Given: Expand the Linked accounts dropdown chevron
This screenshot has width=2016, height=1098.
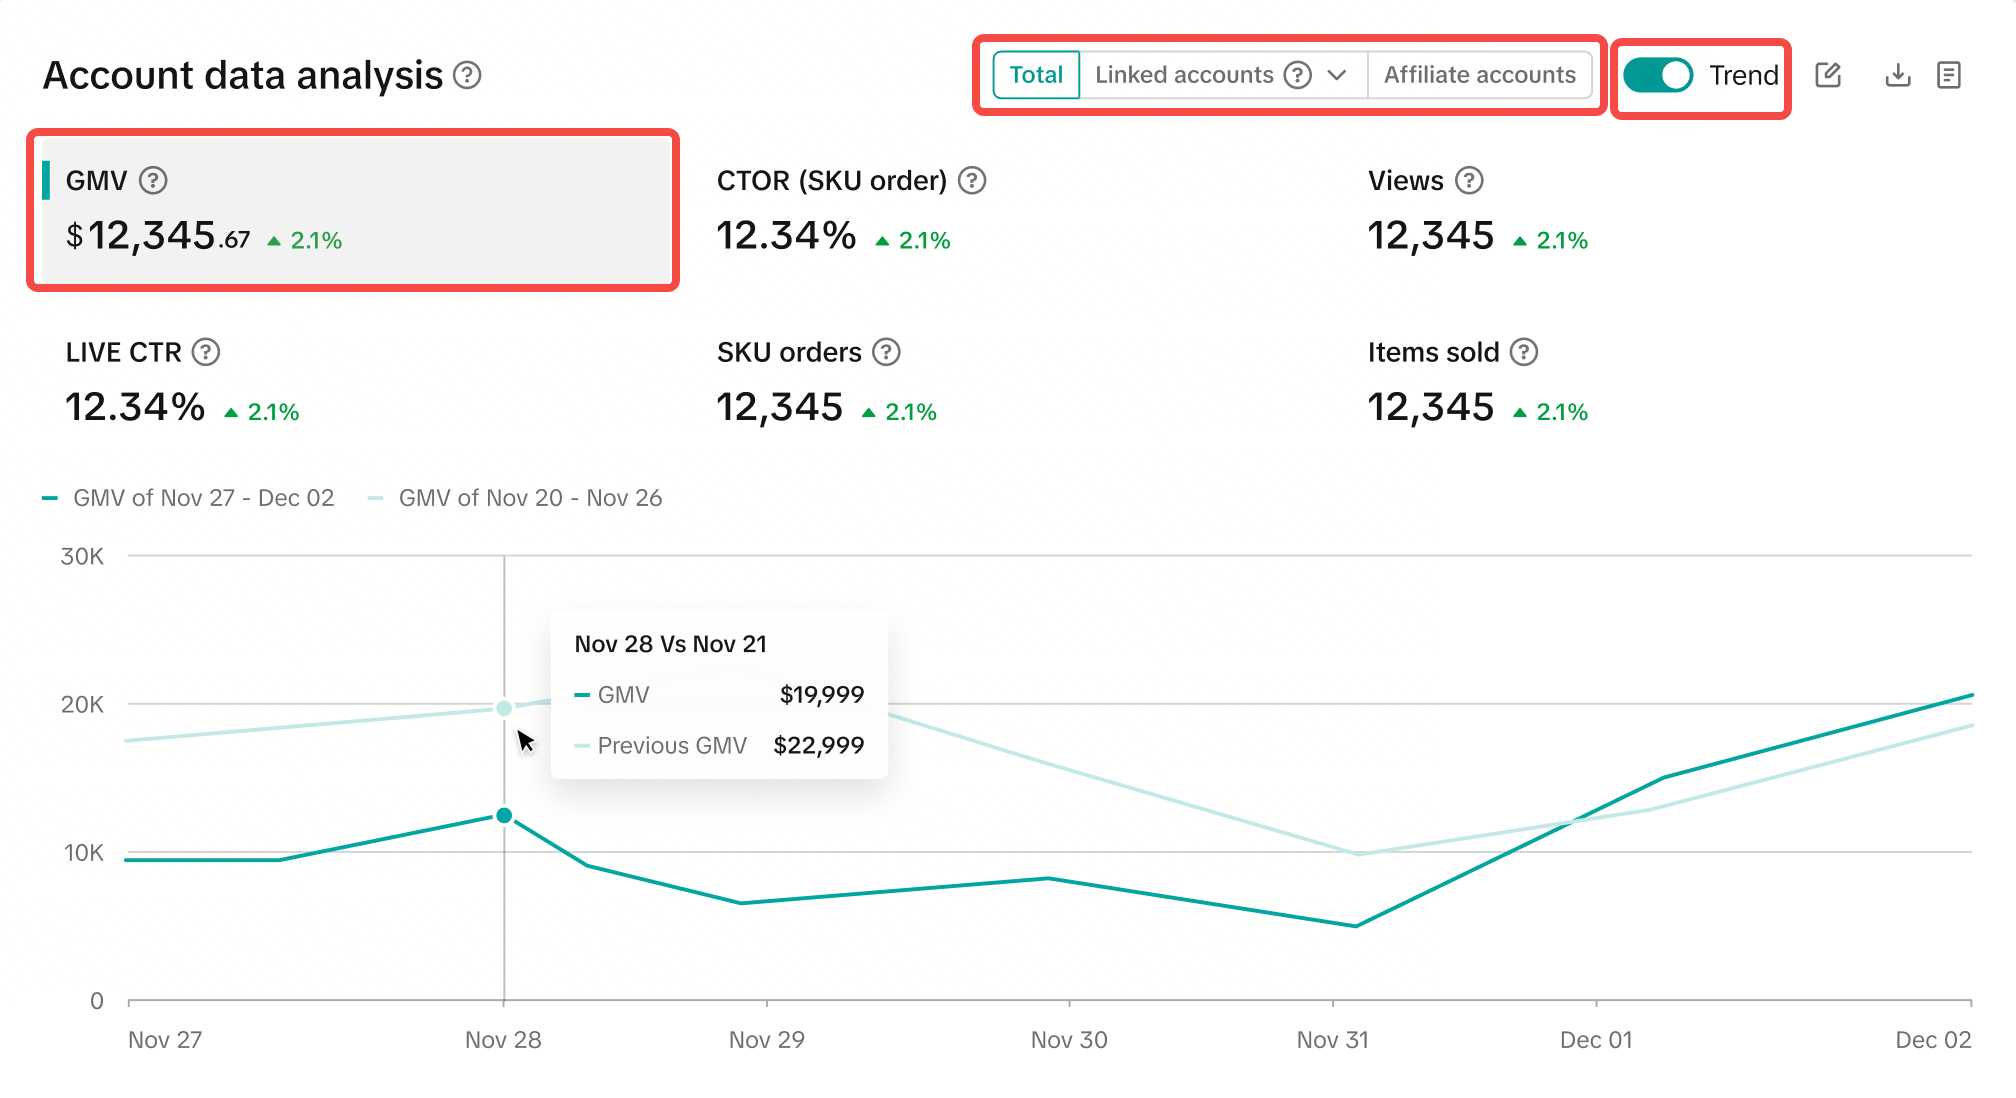Looking at the screenshot, I should coord(1337,75).
